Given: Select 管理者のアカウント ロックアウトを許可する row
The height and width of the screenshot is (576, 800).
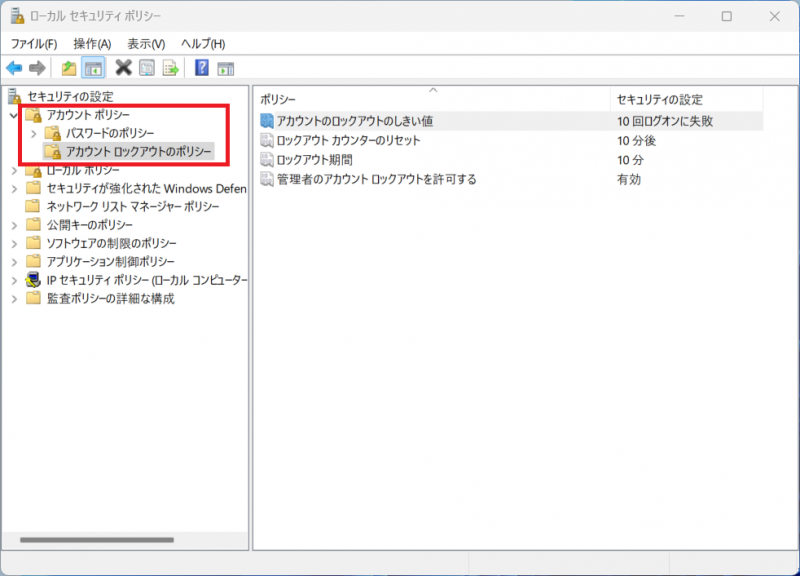Looking at the screenshot, I should pos(511,179).
